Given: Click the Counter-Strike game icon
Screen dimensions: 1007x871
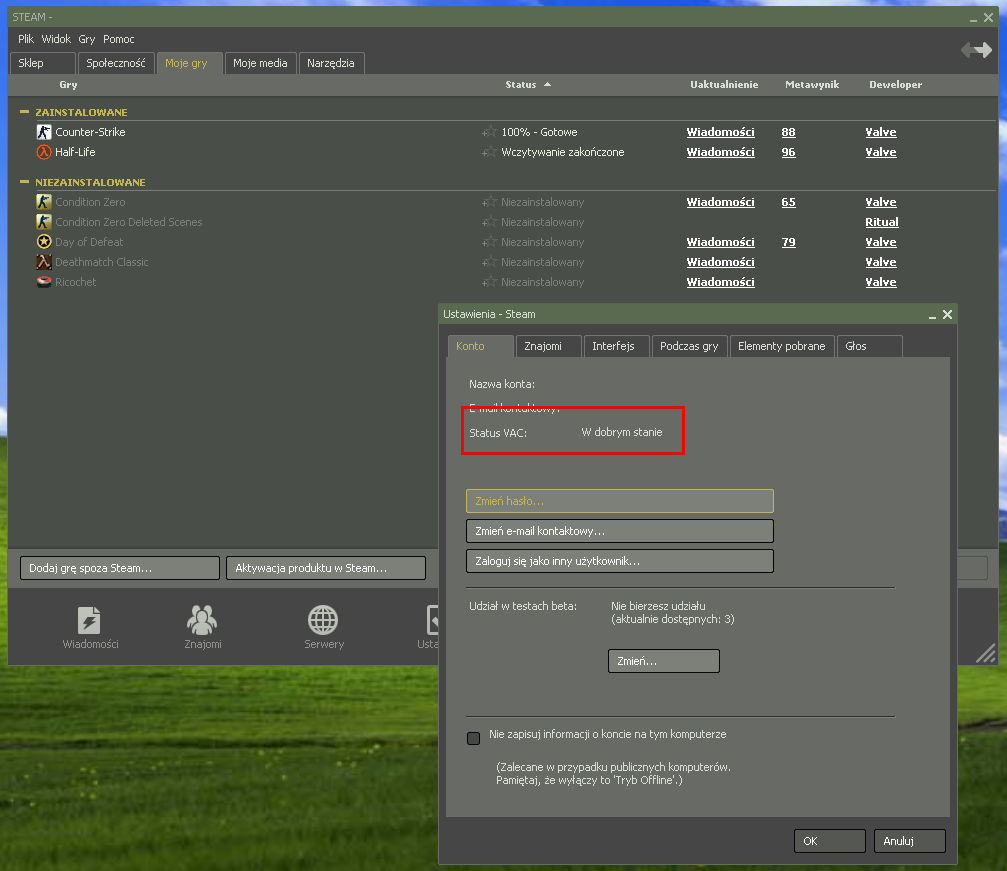Looking at the screenshot, I should coord(44,132).
